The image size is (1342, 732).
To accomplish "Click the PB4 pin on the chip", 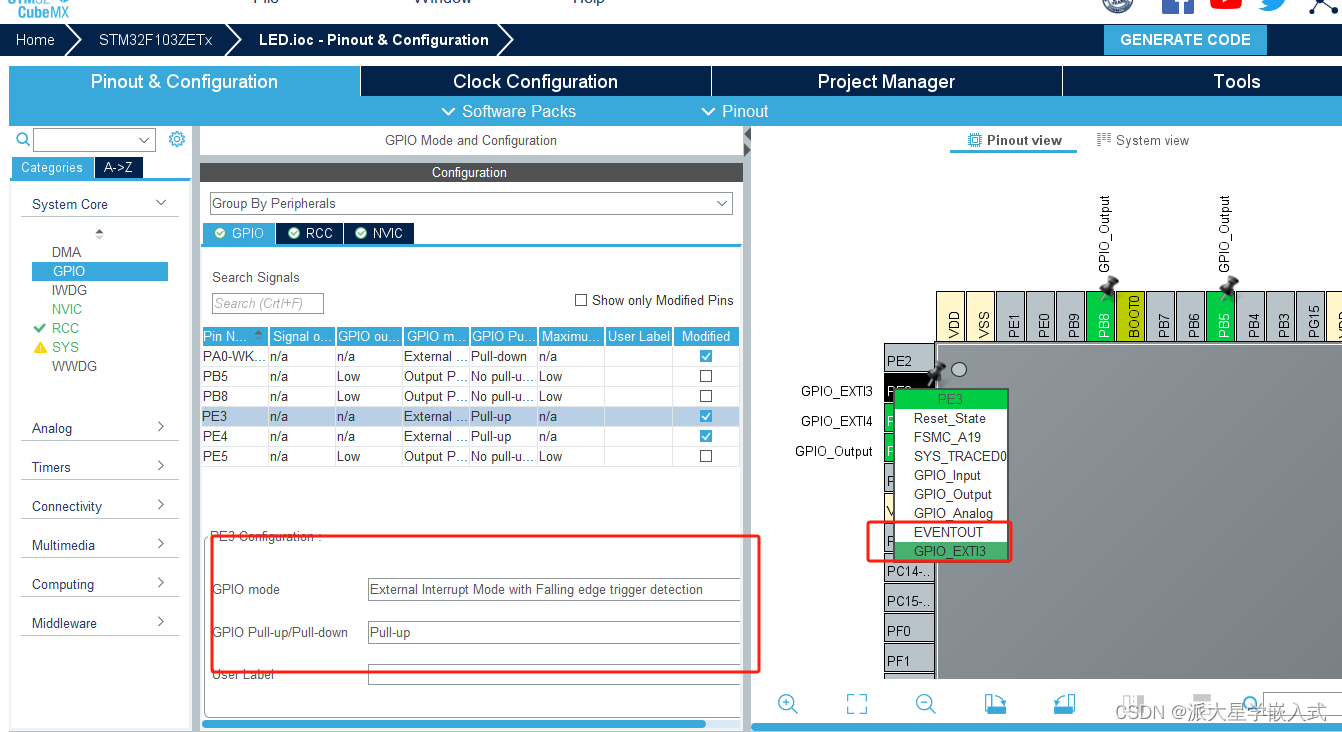I will (x=1251, y=318).
